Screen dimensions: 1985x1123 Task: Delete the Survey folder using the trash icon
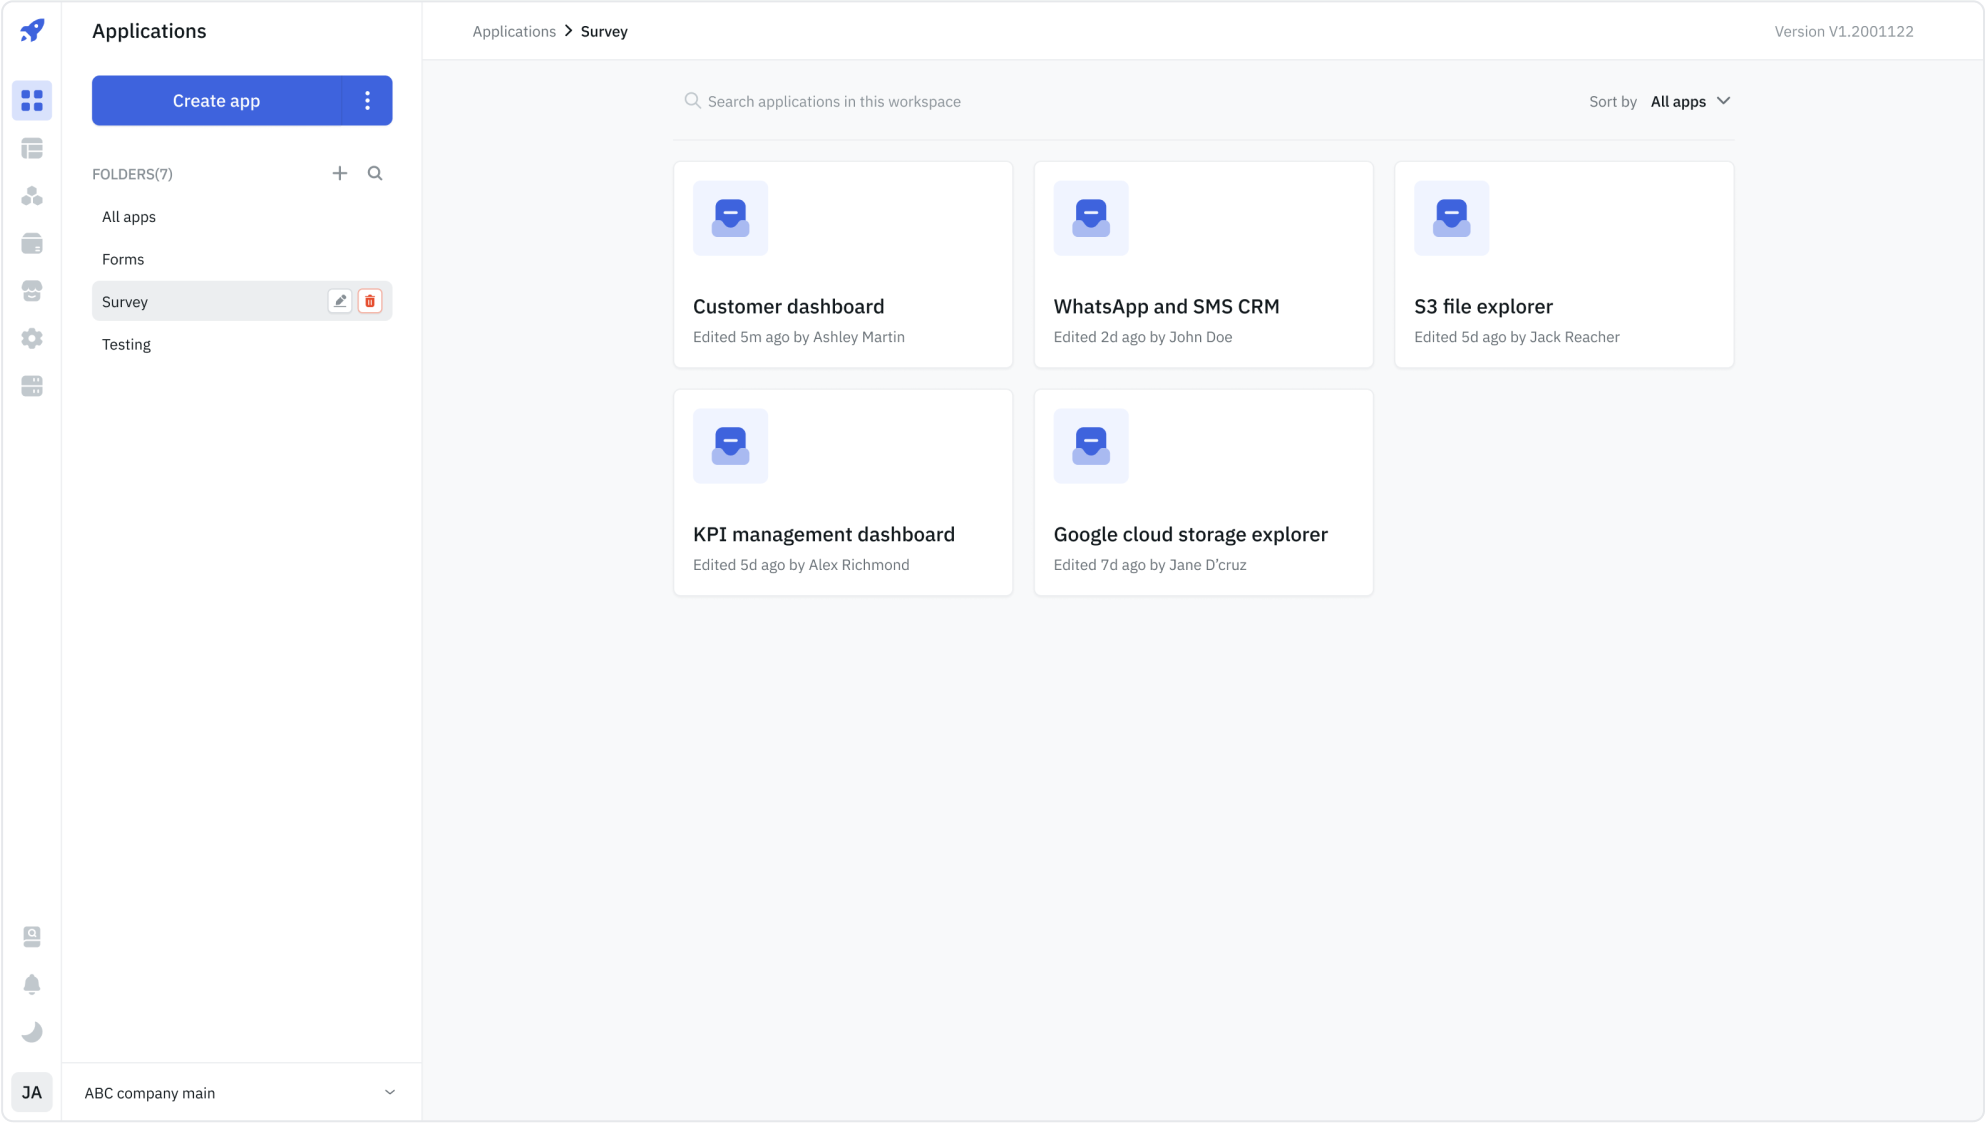pyautogui.click(x=370, y=301)
